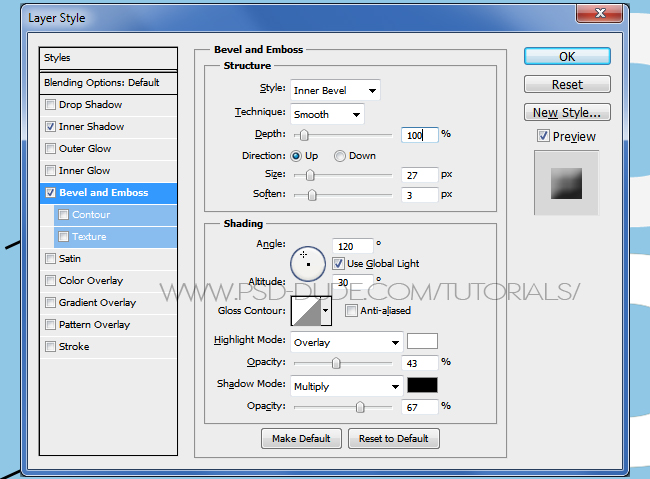Image resolution: width=650 pixels, height=479 pixels.
Task: Enable the Stroke checkbox
Action: click(x=50, y=346)
